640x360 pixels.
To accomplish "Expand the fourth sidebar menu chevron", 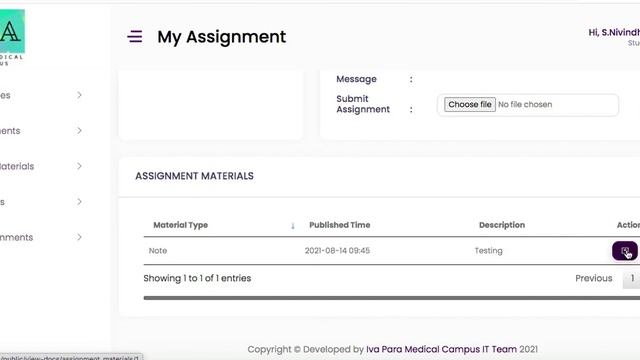I will pos(79,202).
